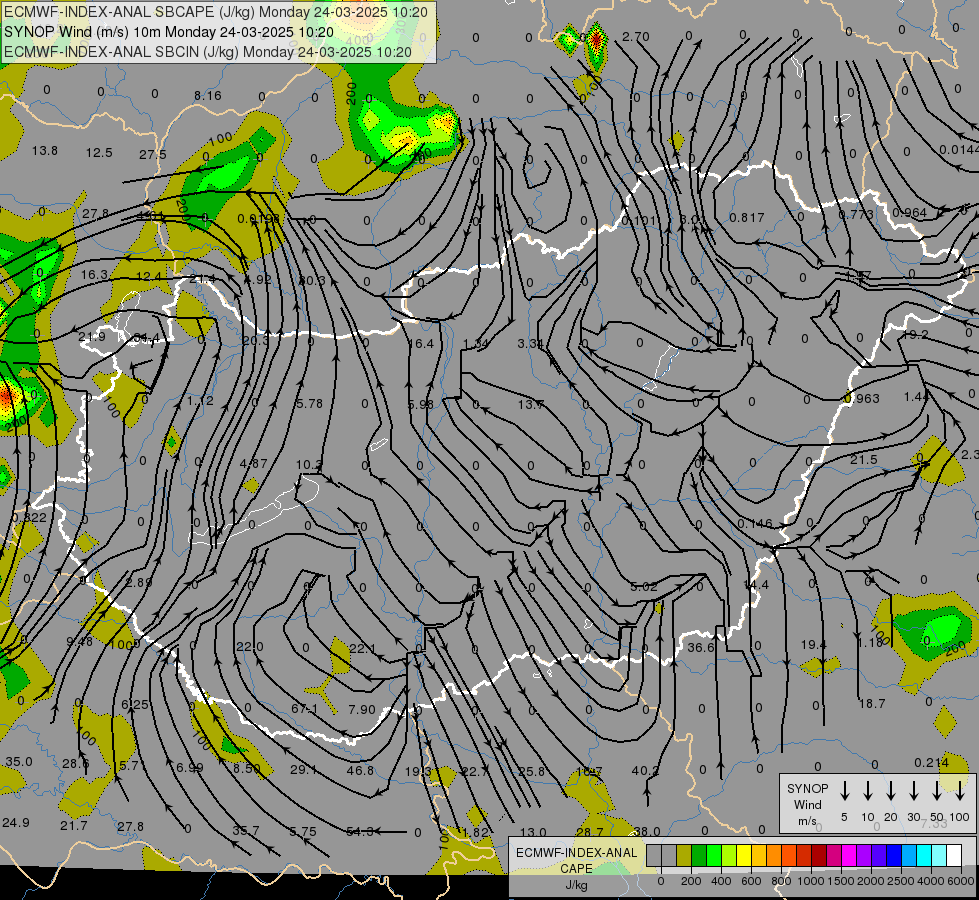This screenshot has width=979, height=900.
Task: Click the CIN value 4.87
Action: (253, 464)
